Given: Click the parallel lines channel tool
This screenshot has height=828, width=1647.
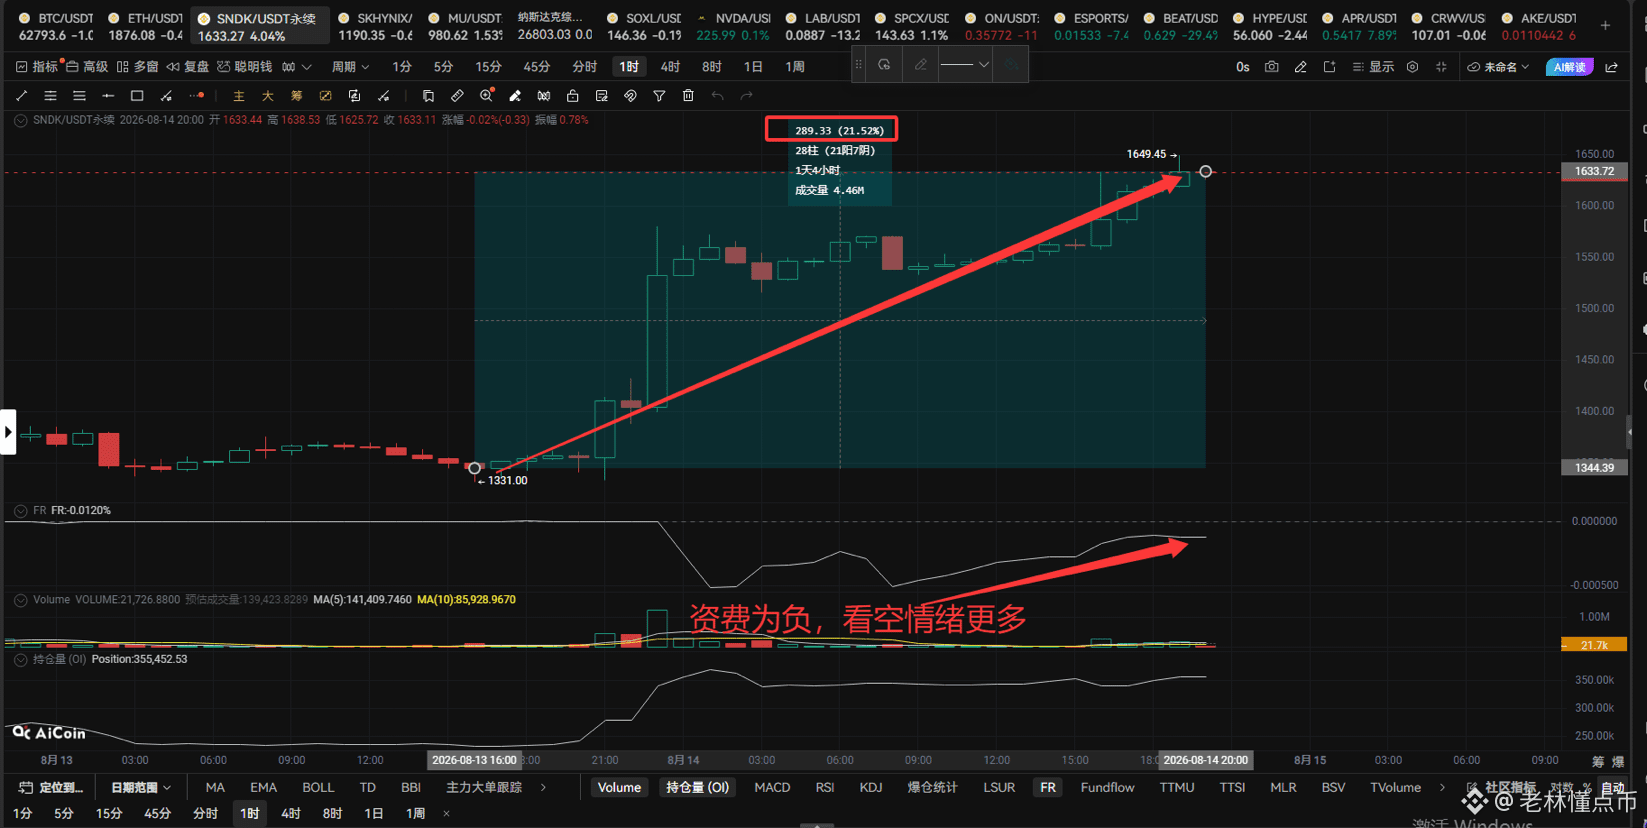Looking at the screenshot, I should tap(50, 96).
